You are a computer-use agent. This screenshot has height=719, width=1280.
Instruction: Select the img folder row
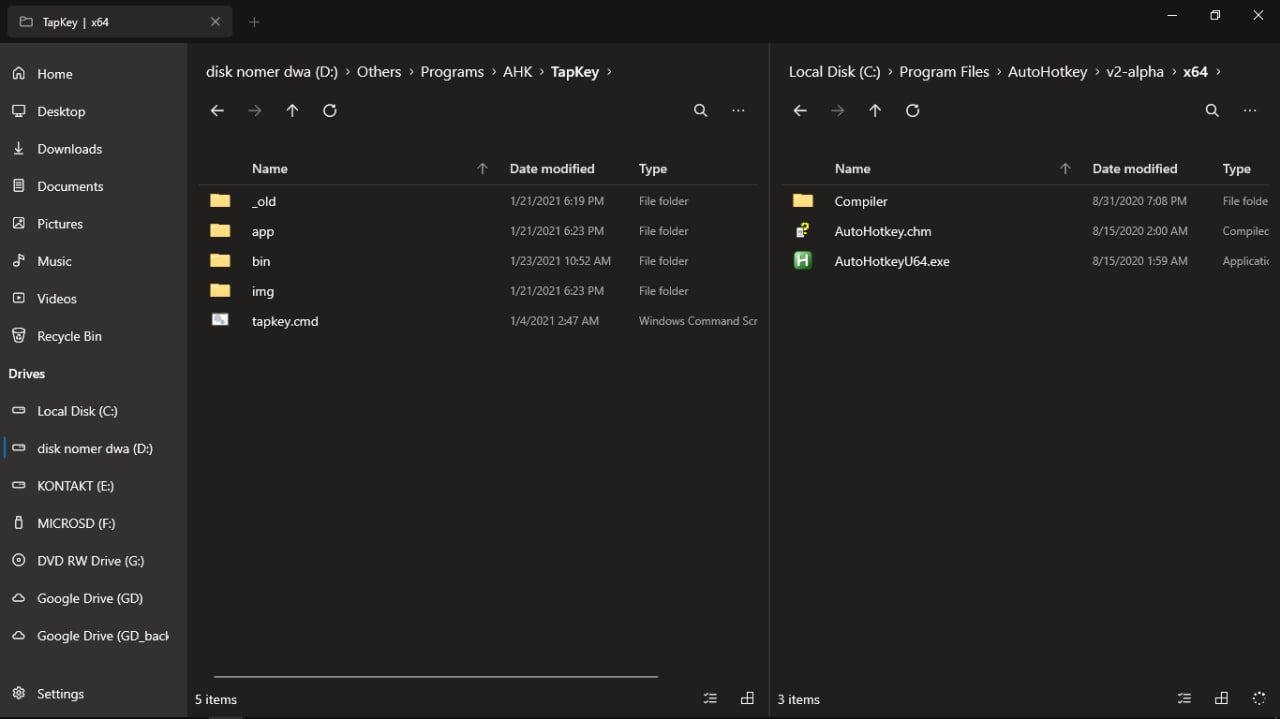[x=479, y=291]
